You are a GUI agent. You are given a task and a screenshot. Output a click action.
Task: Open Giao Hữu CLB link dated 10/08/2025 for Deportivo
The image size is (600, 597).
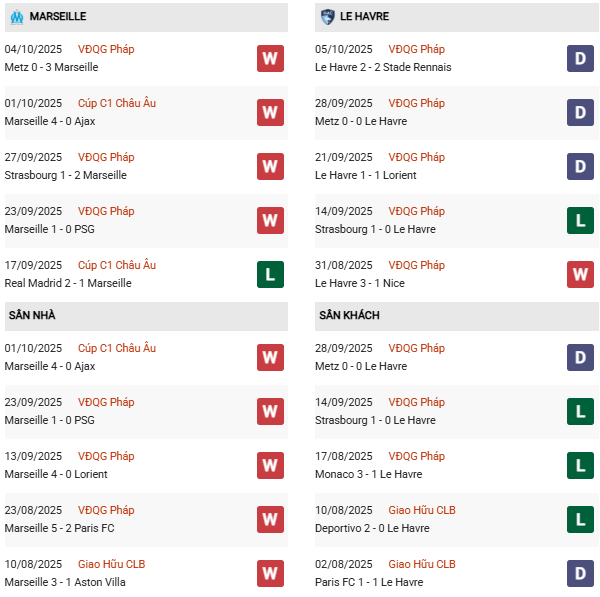coord(424,510)
